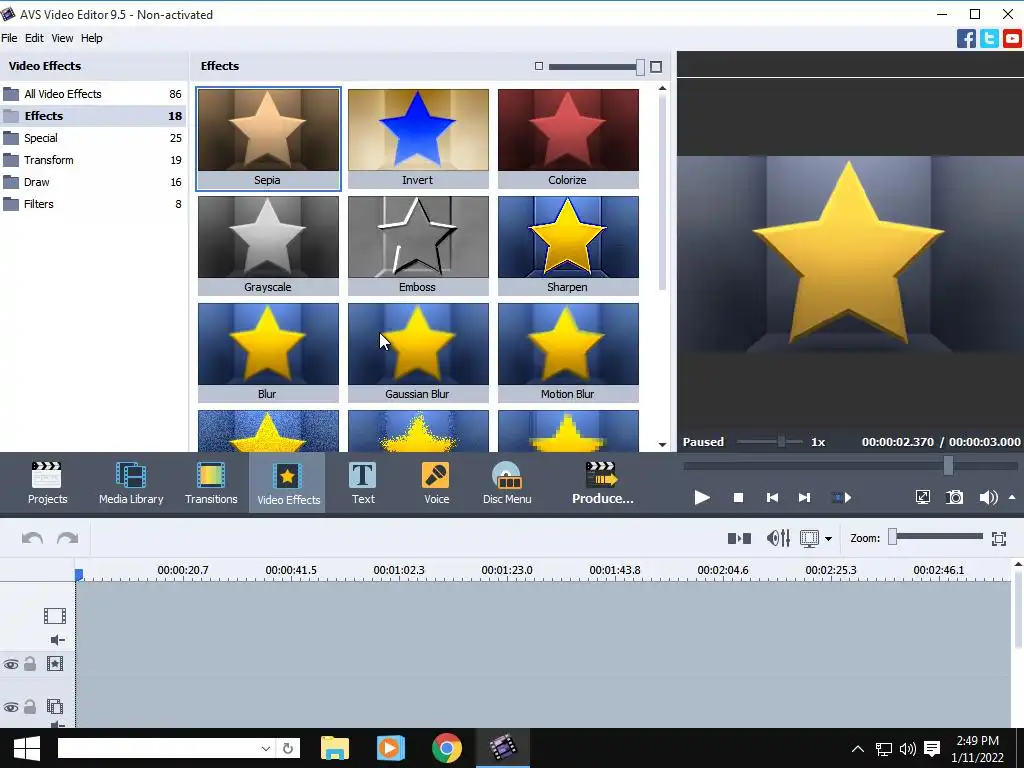This screenshot has width=1024, height=768.
Task: Set largest thumbnail size icon
Action: 656,67
